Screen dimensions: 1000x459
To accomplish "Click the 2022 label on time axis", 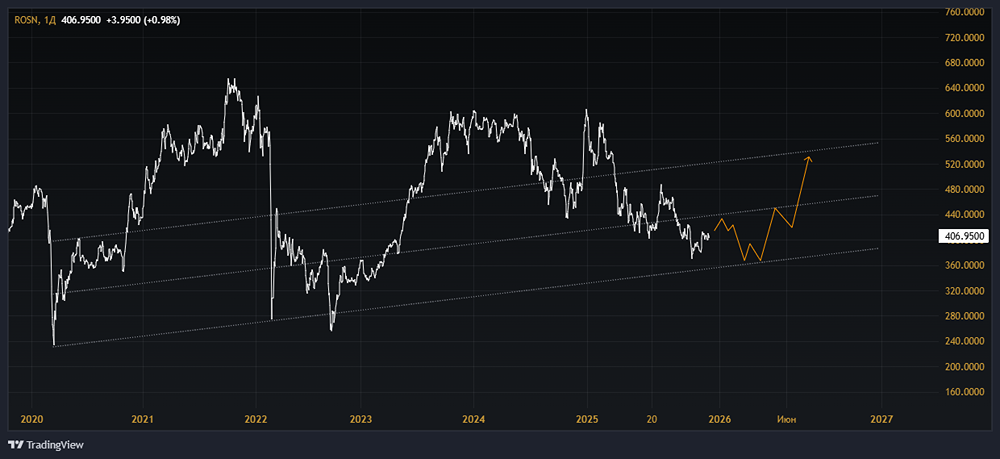I will [x=256, y=419].
